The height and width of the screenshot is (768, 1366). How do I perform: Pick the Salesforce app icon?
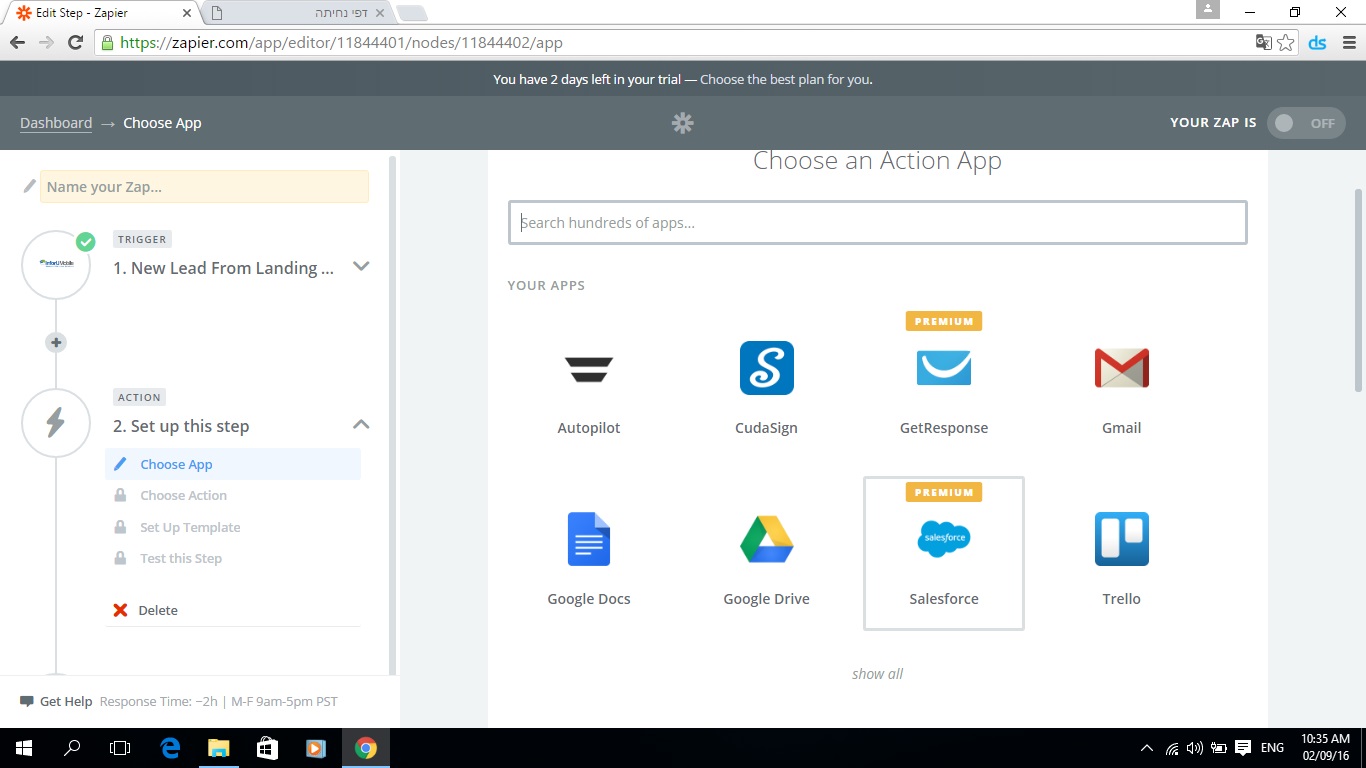coord(943,539)
